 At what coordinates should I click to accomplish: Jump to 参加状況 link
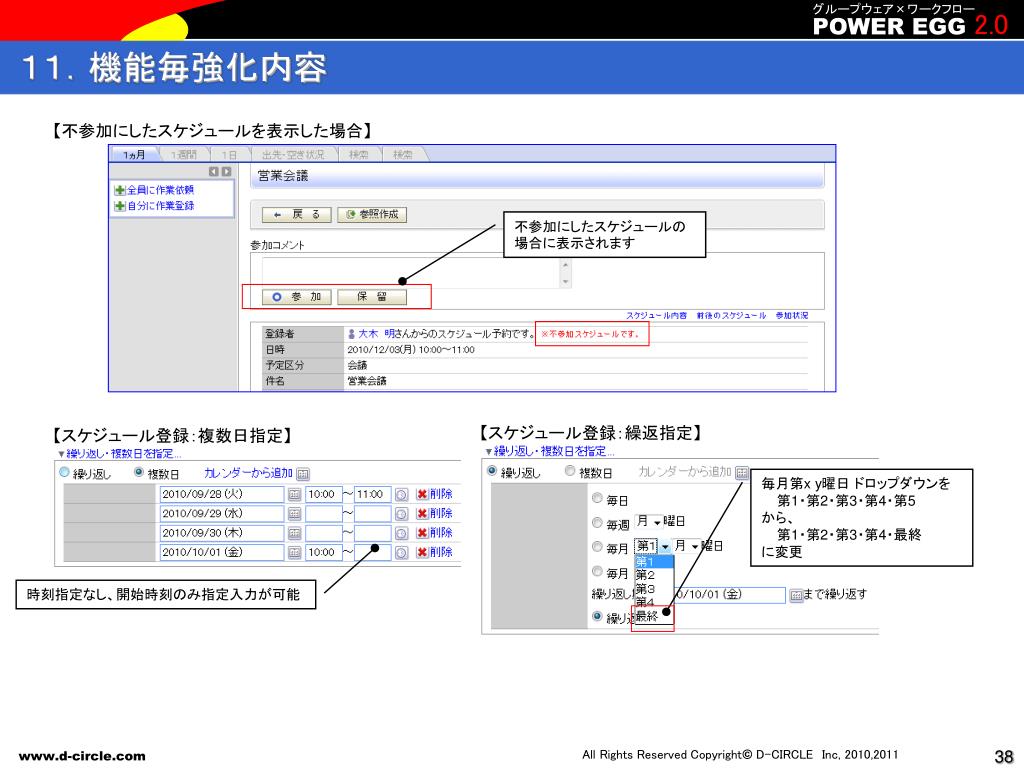point(792,315)
